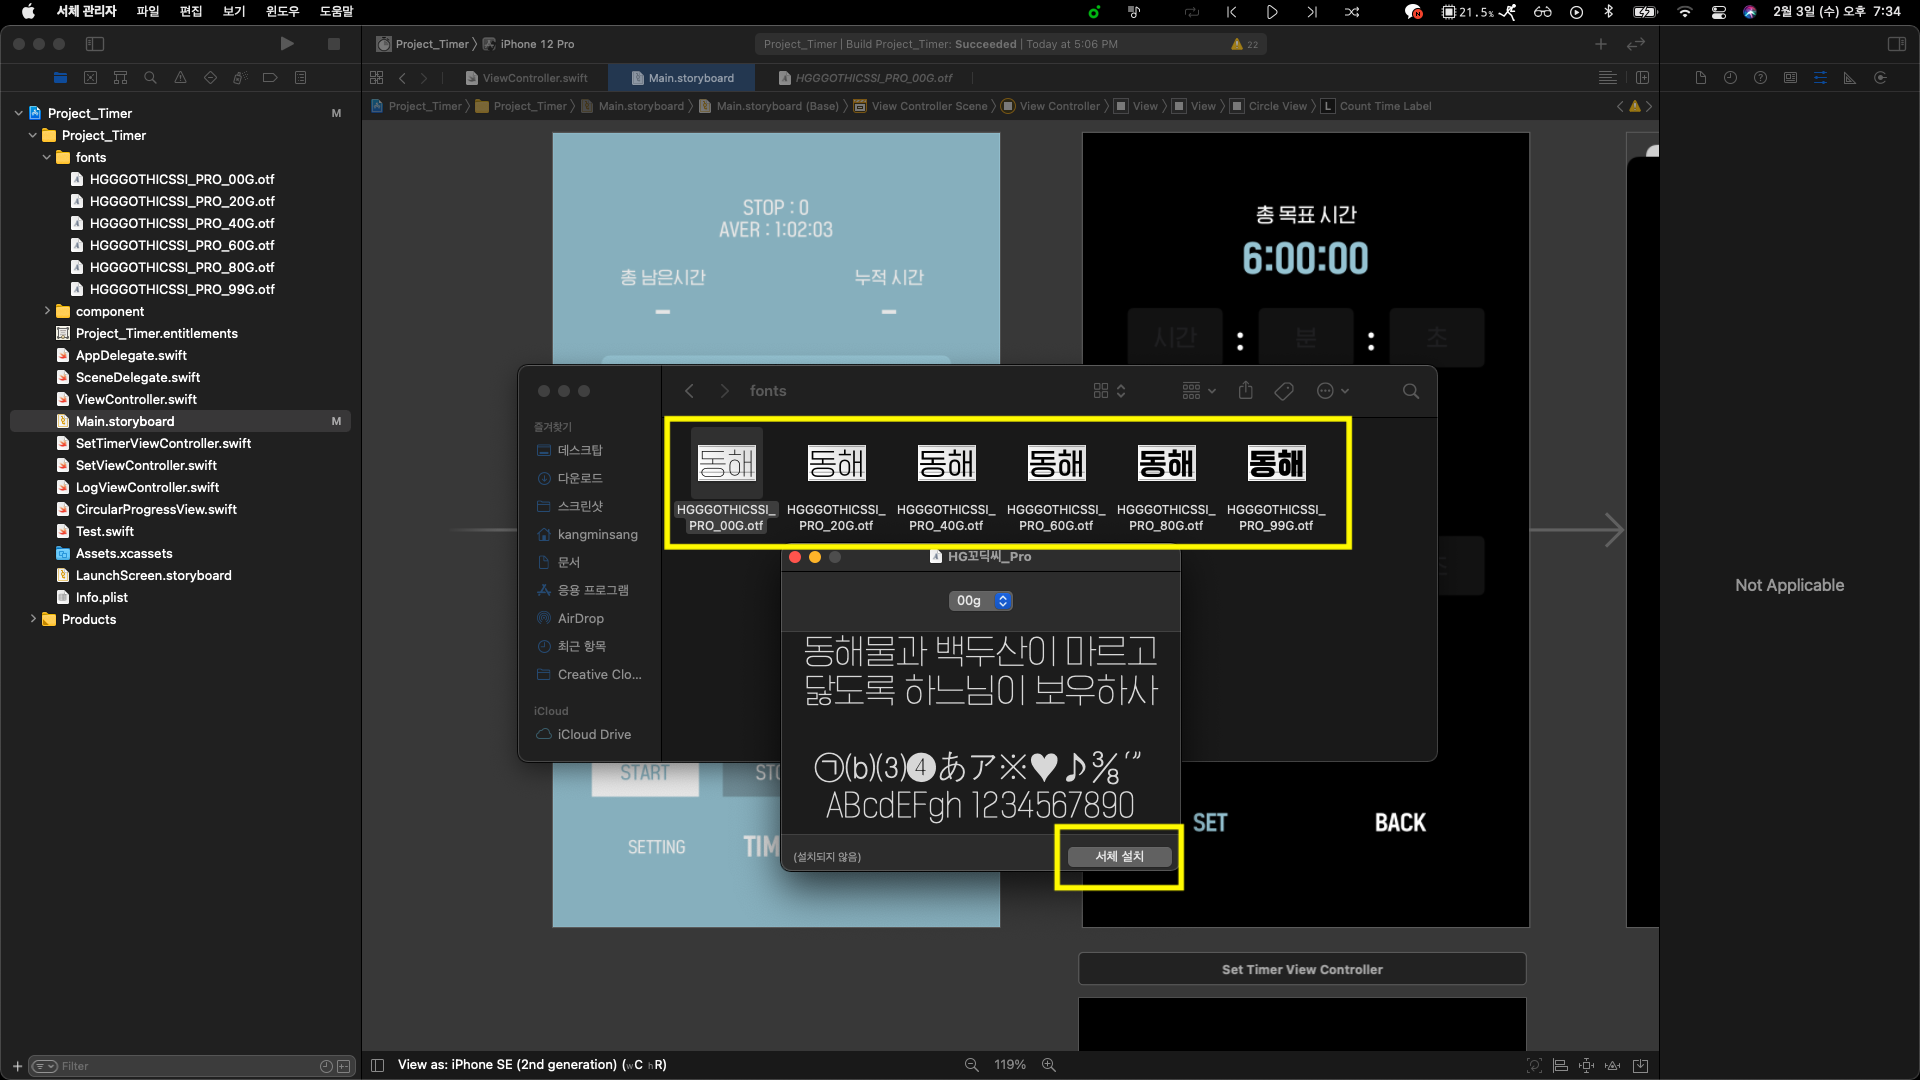Viewport: 1920px width, 1080px height.
Task: Open the History inspector clock icon
Action: point(1730,78)
